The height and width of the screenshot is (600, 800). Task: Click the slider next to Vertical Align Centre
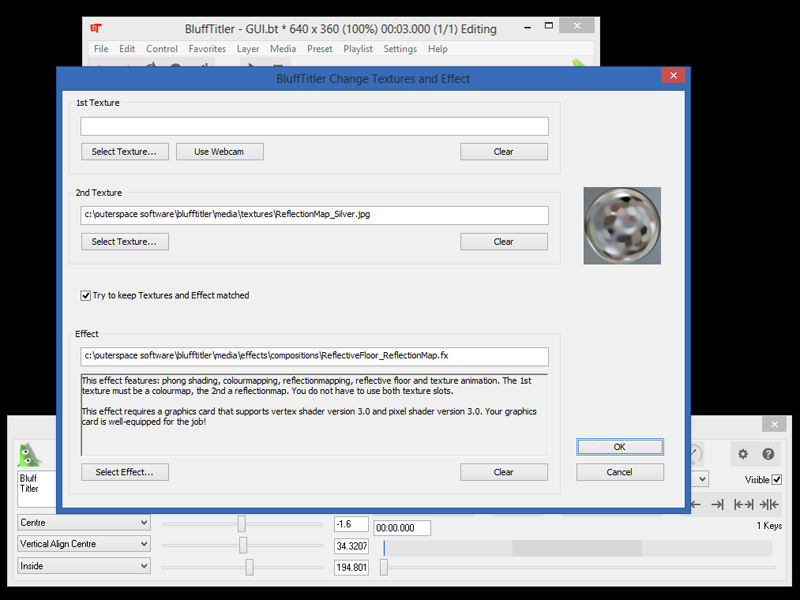(x=243, y=545)
